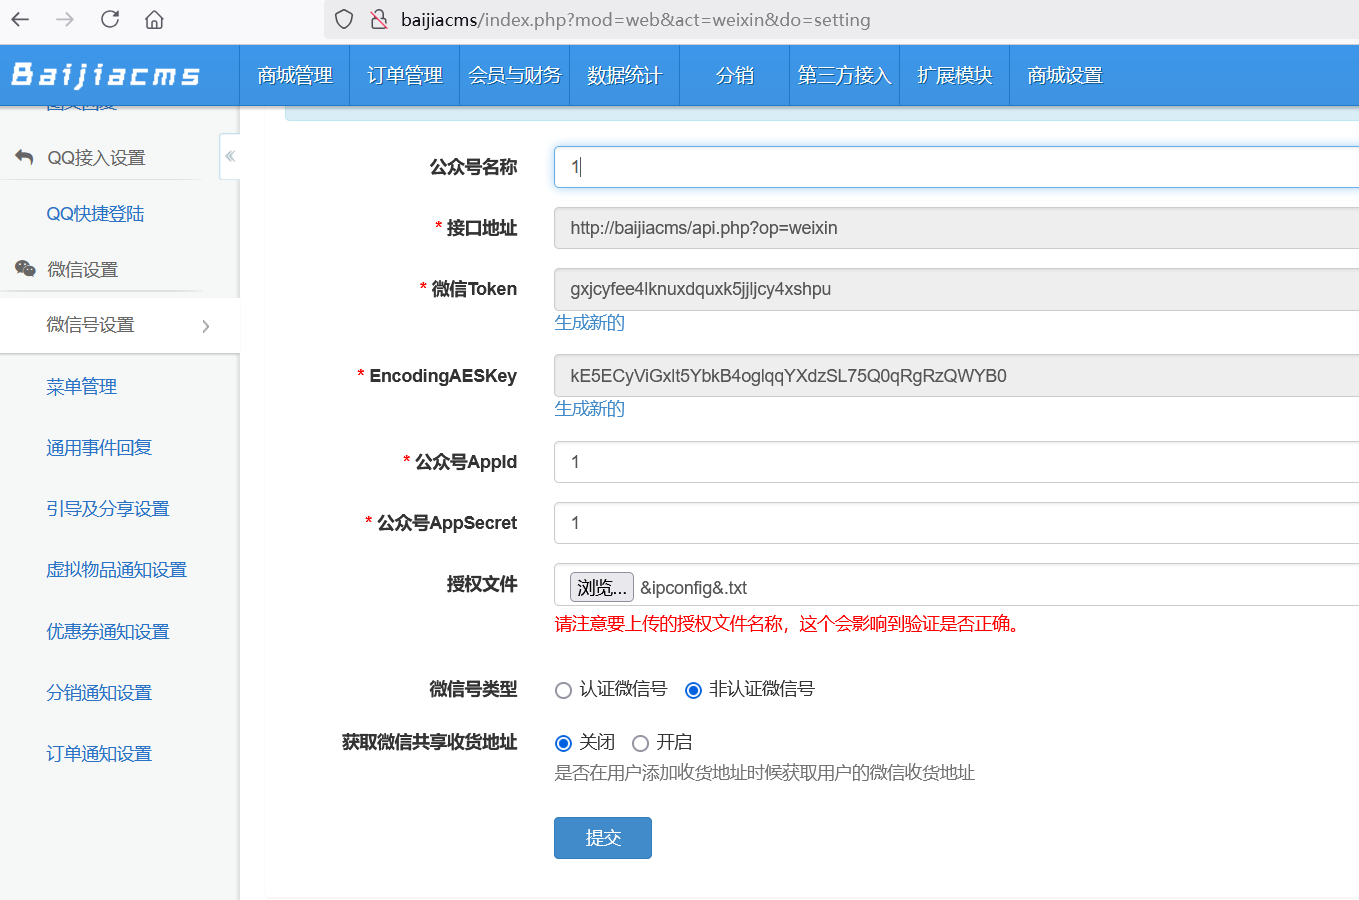Click the &ipconfig&.txt file name
Screen dimensions: 1359x900
694,588
